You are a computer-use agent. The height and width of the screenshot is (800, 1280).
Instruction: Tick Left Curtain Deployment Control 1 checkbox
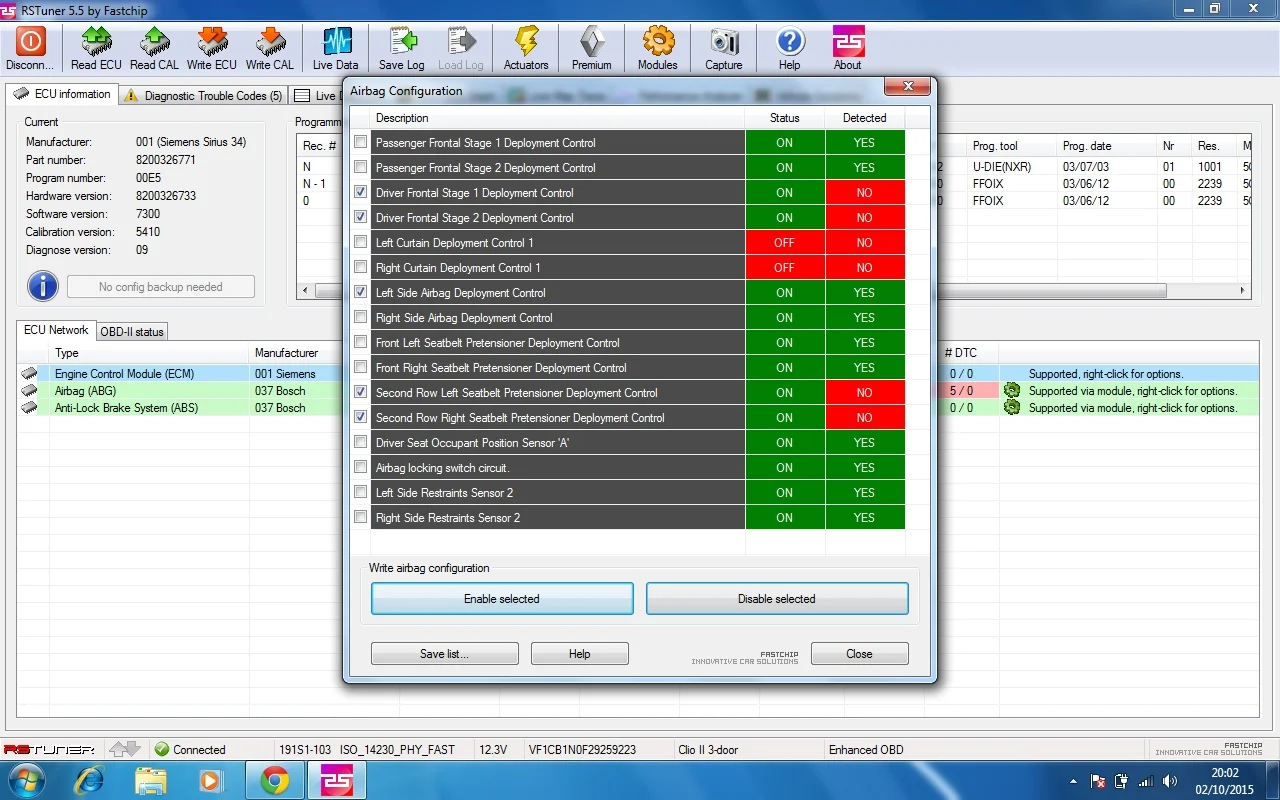pos(360,242)
